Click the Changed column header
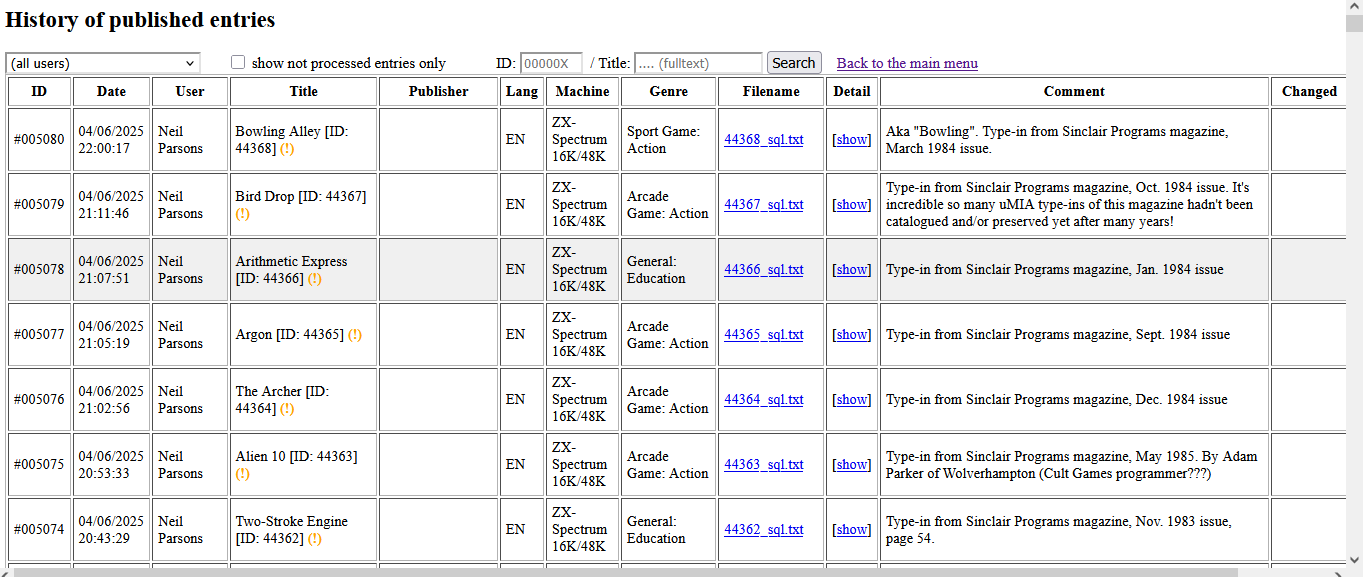This screenshot has height=577, width=1363. click(1309, 91)
